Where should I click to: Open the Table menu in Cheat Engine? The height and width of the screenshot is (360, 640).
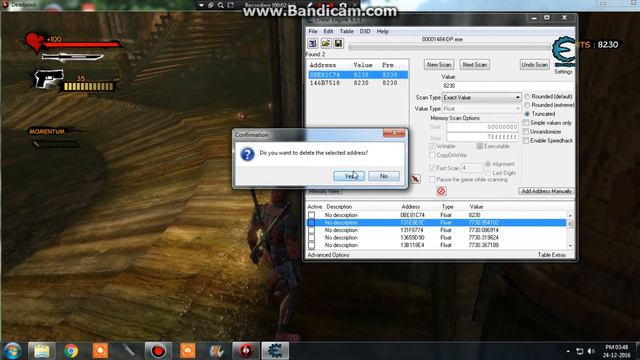coord(347,31)
